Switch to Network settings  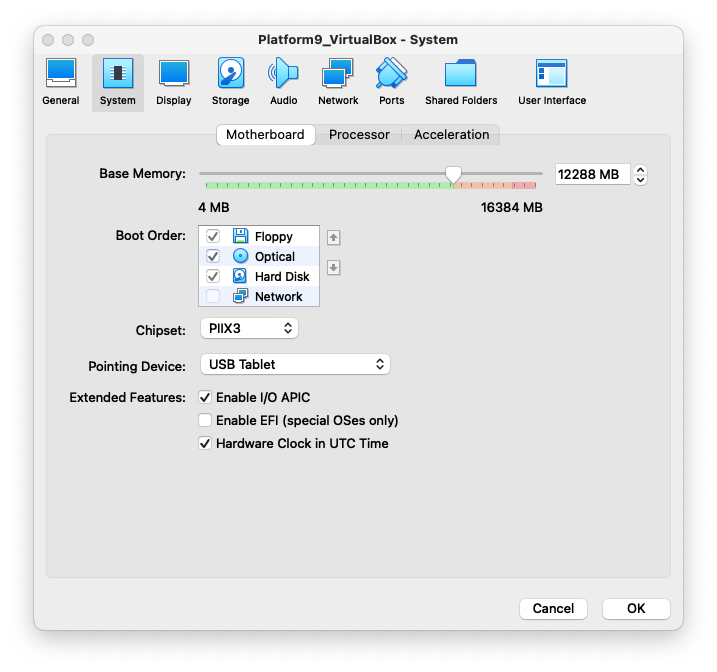(x=338, y=82)
